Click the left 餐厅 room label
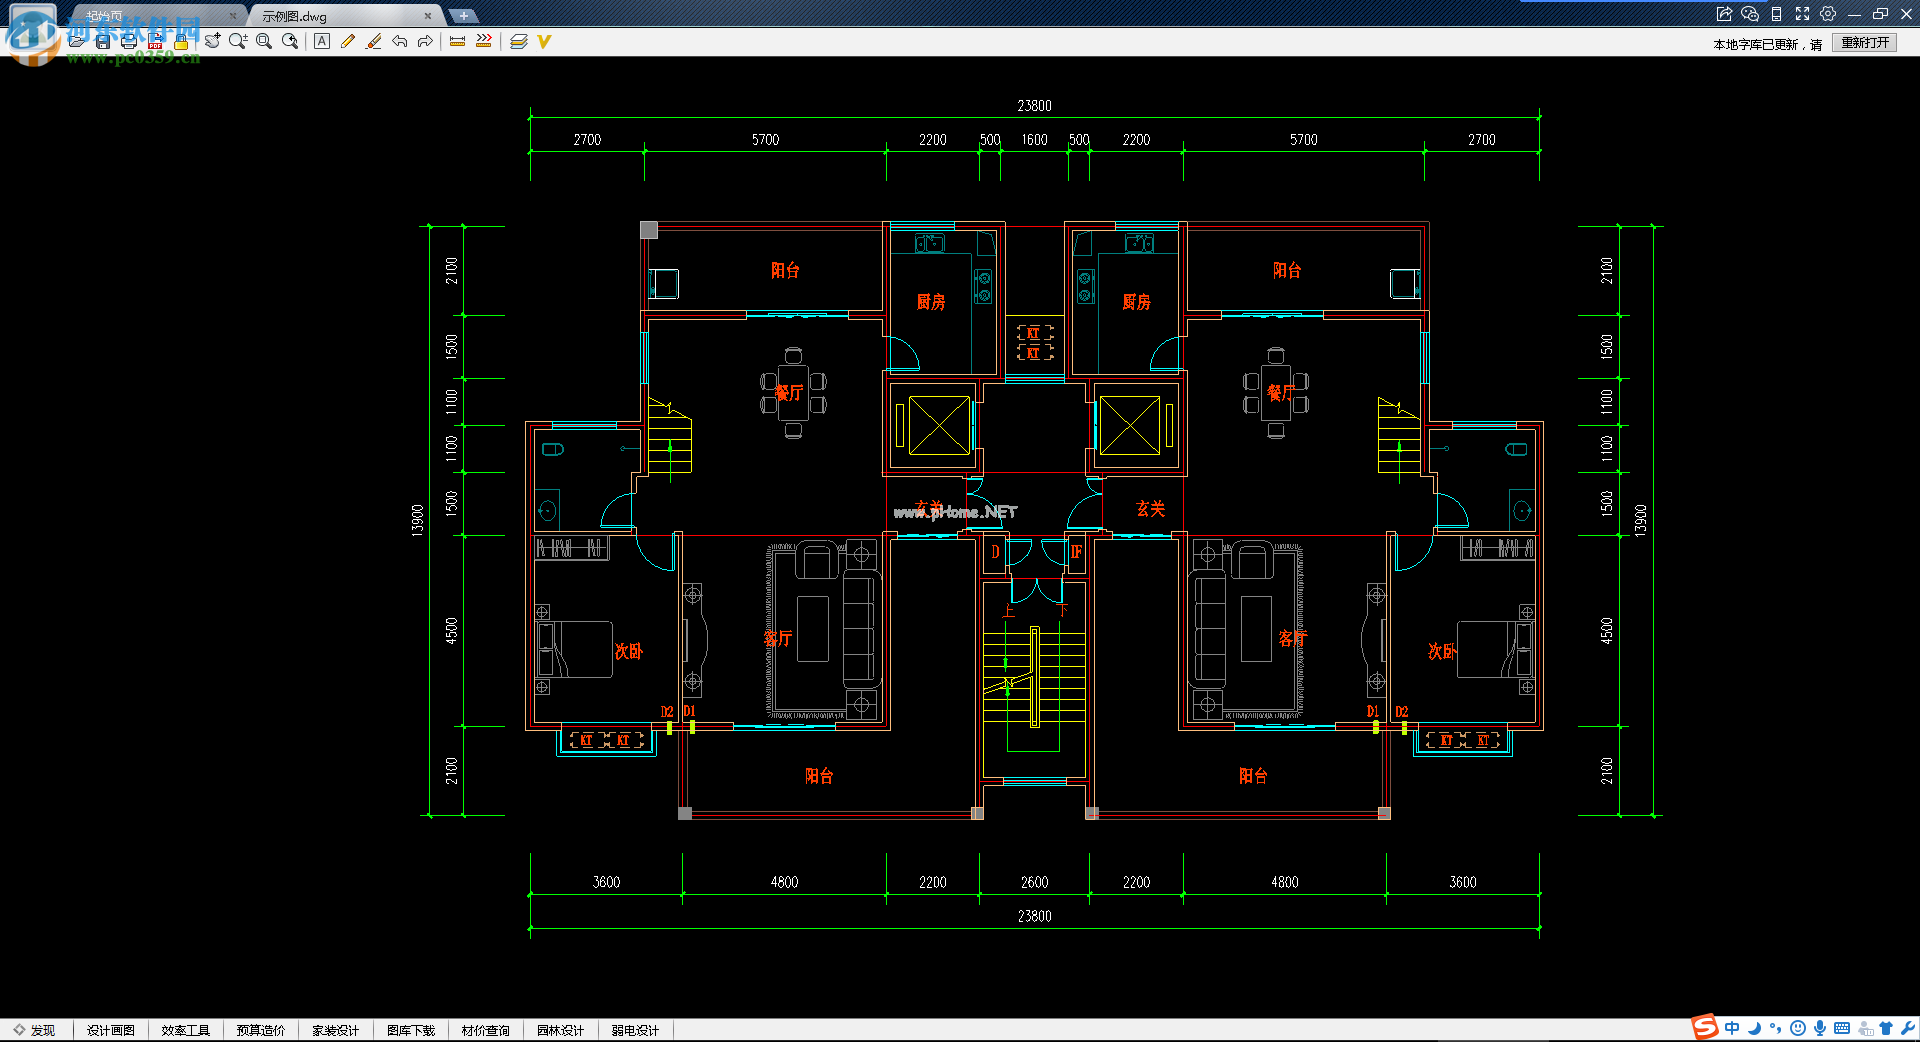Screen dimensions: 1920x1042 point(789,393)
